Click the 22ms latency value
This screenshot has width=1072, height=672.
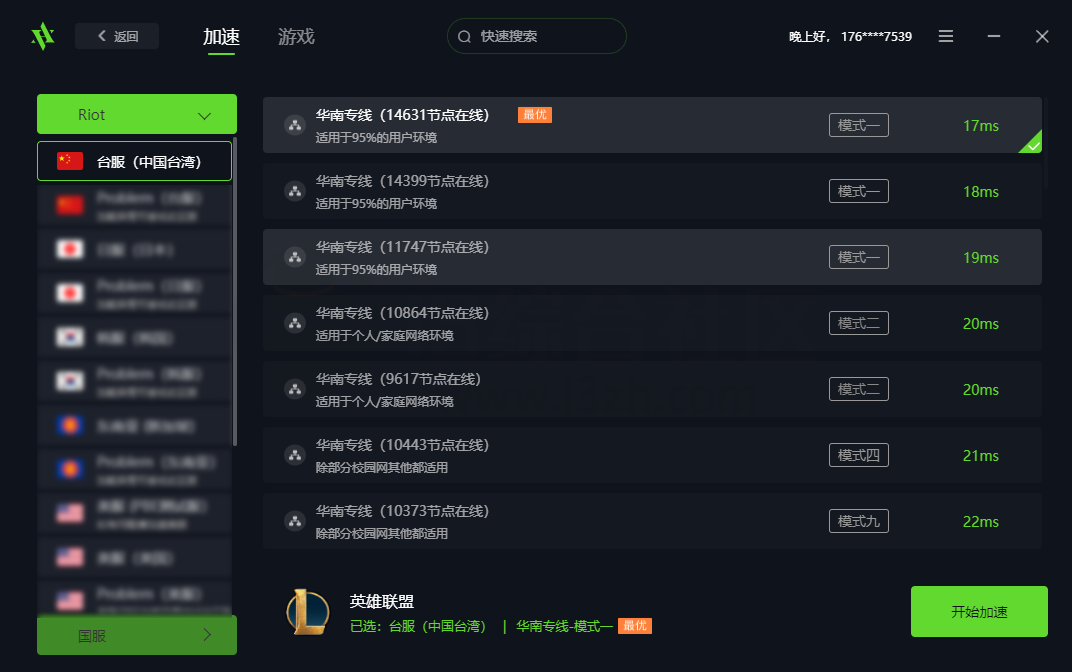click(981, 522)
